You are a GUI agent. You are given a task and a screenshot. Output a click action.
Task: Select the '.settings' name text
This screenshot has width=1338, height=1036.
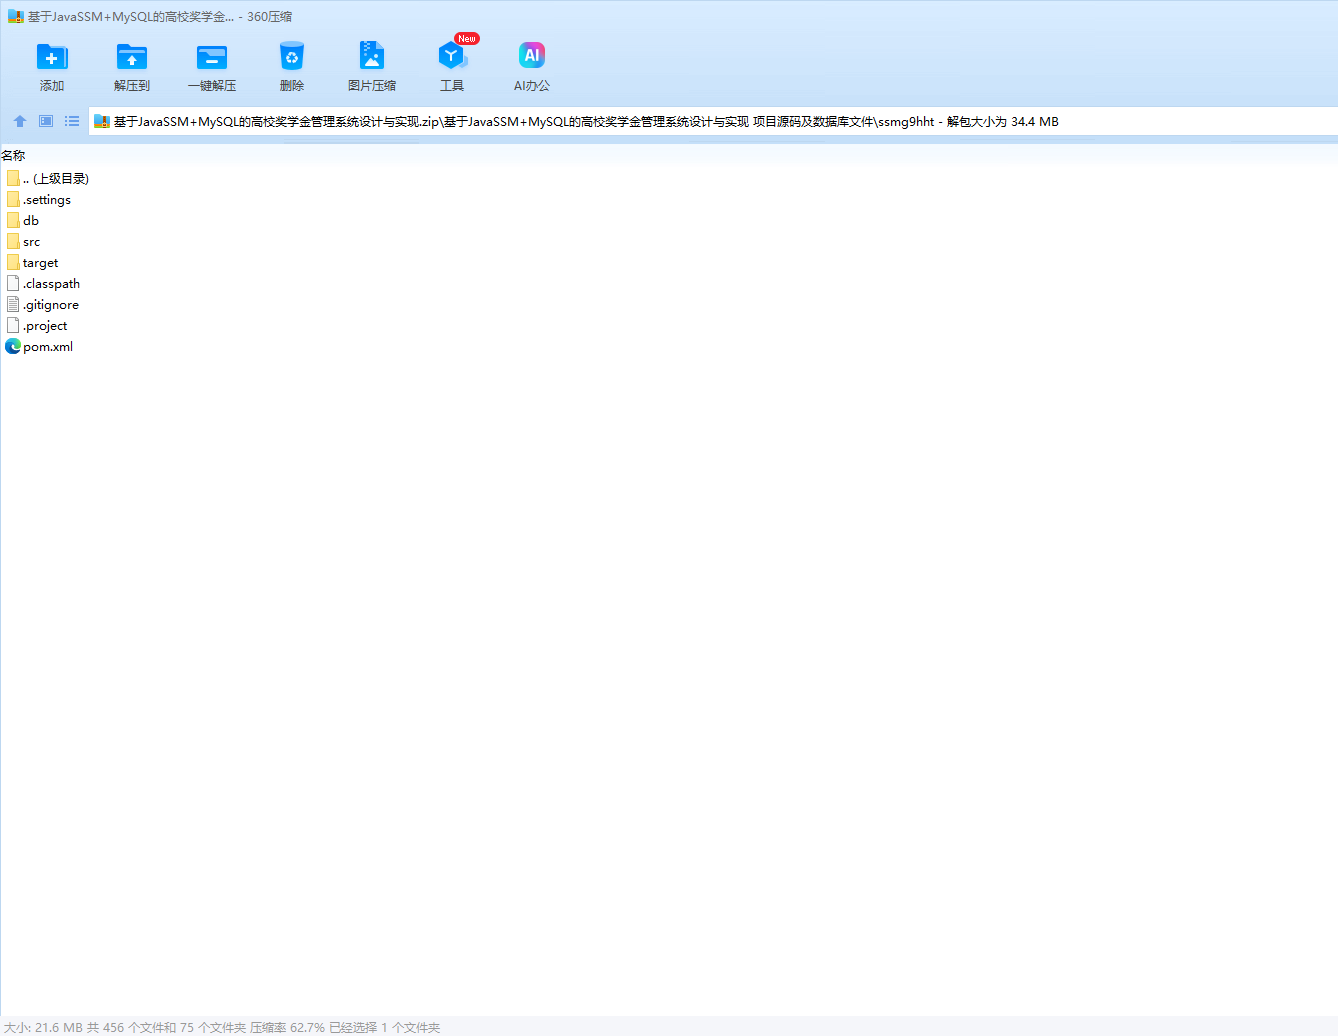(x=47, y=199)
